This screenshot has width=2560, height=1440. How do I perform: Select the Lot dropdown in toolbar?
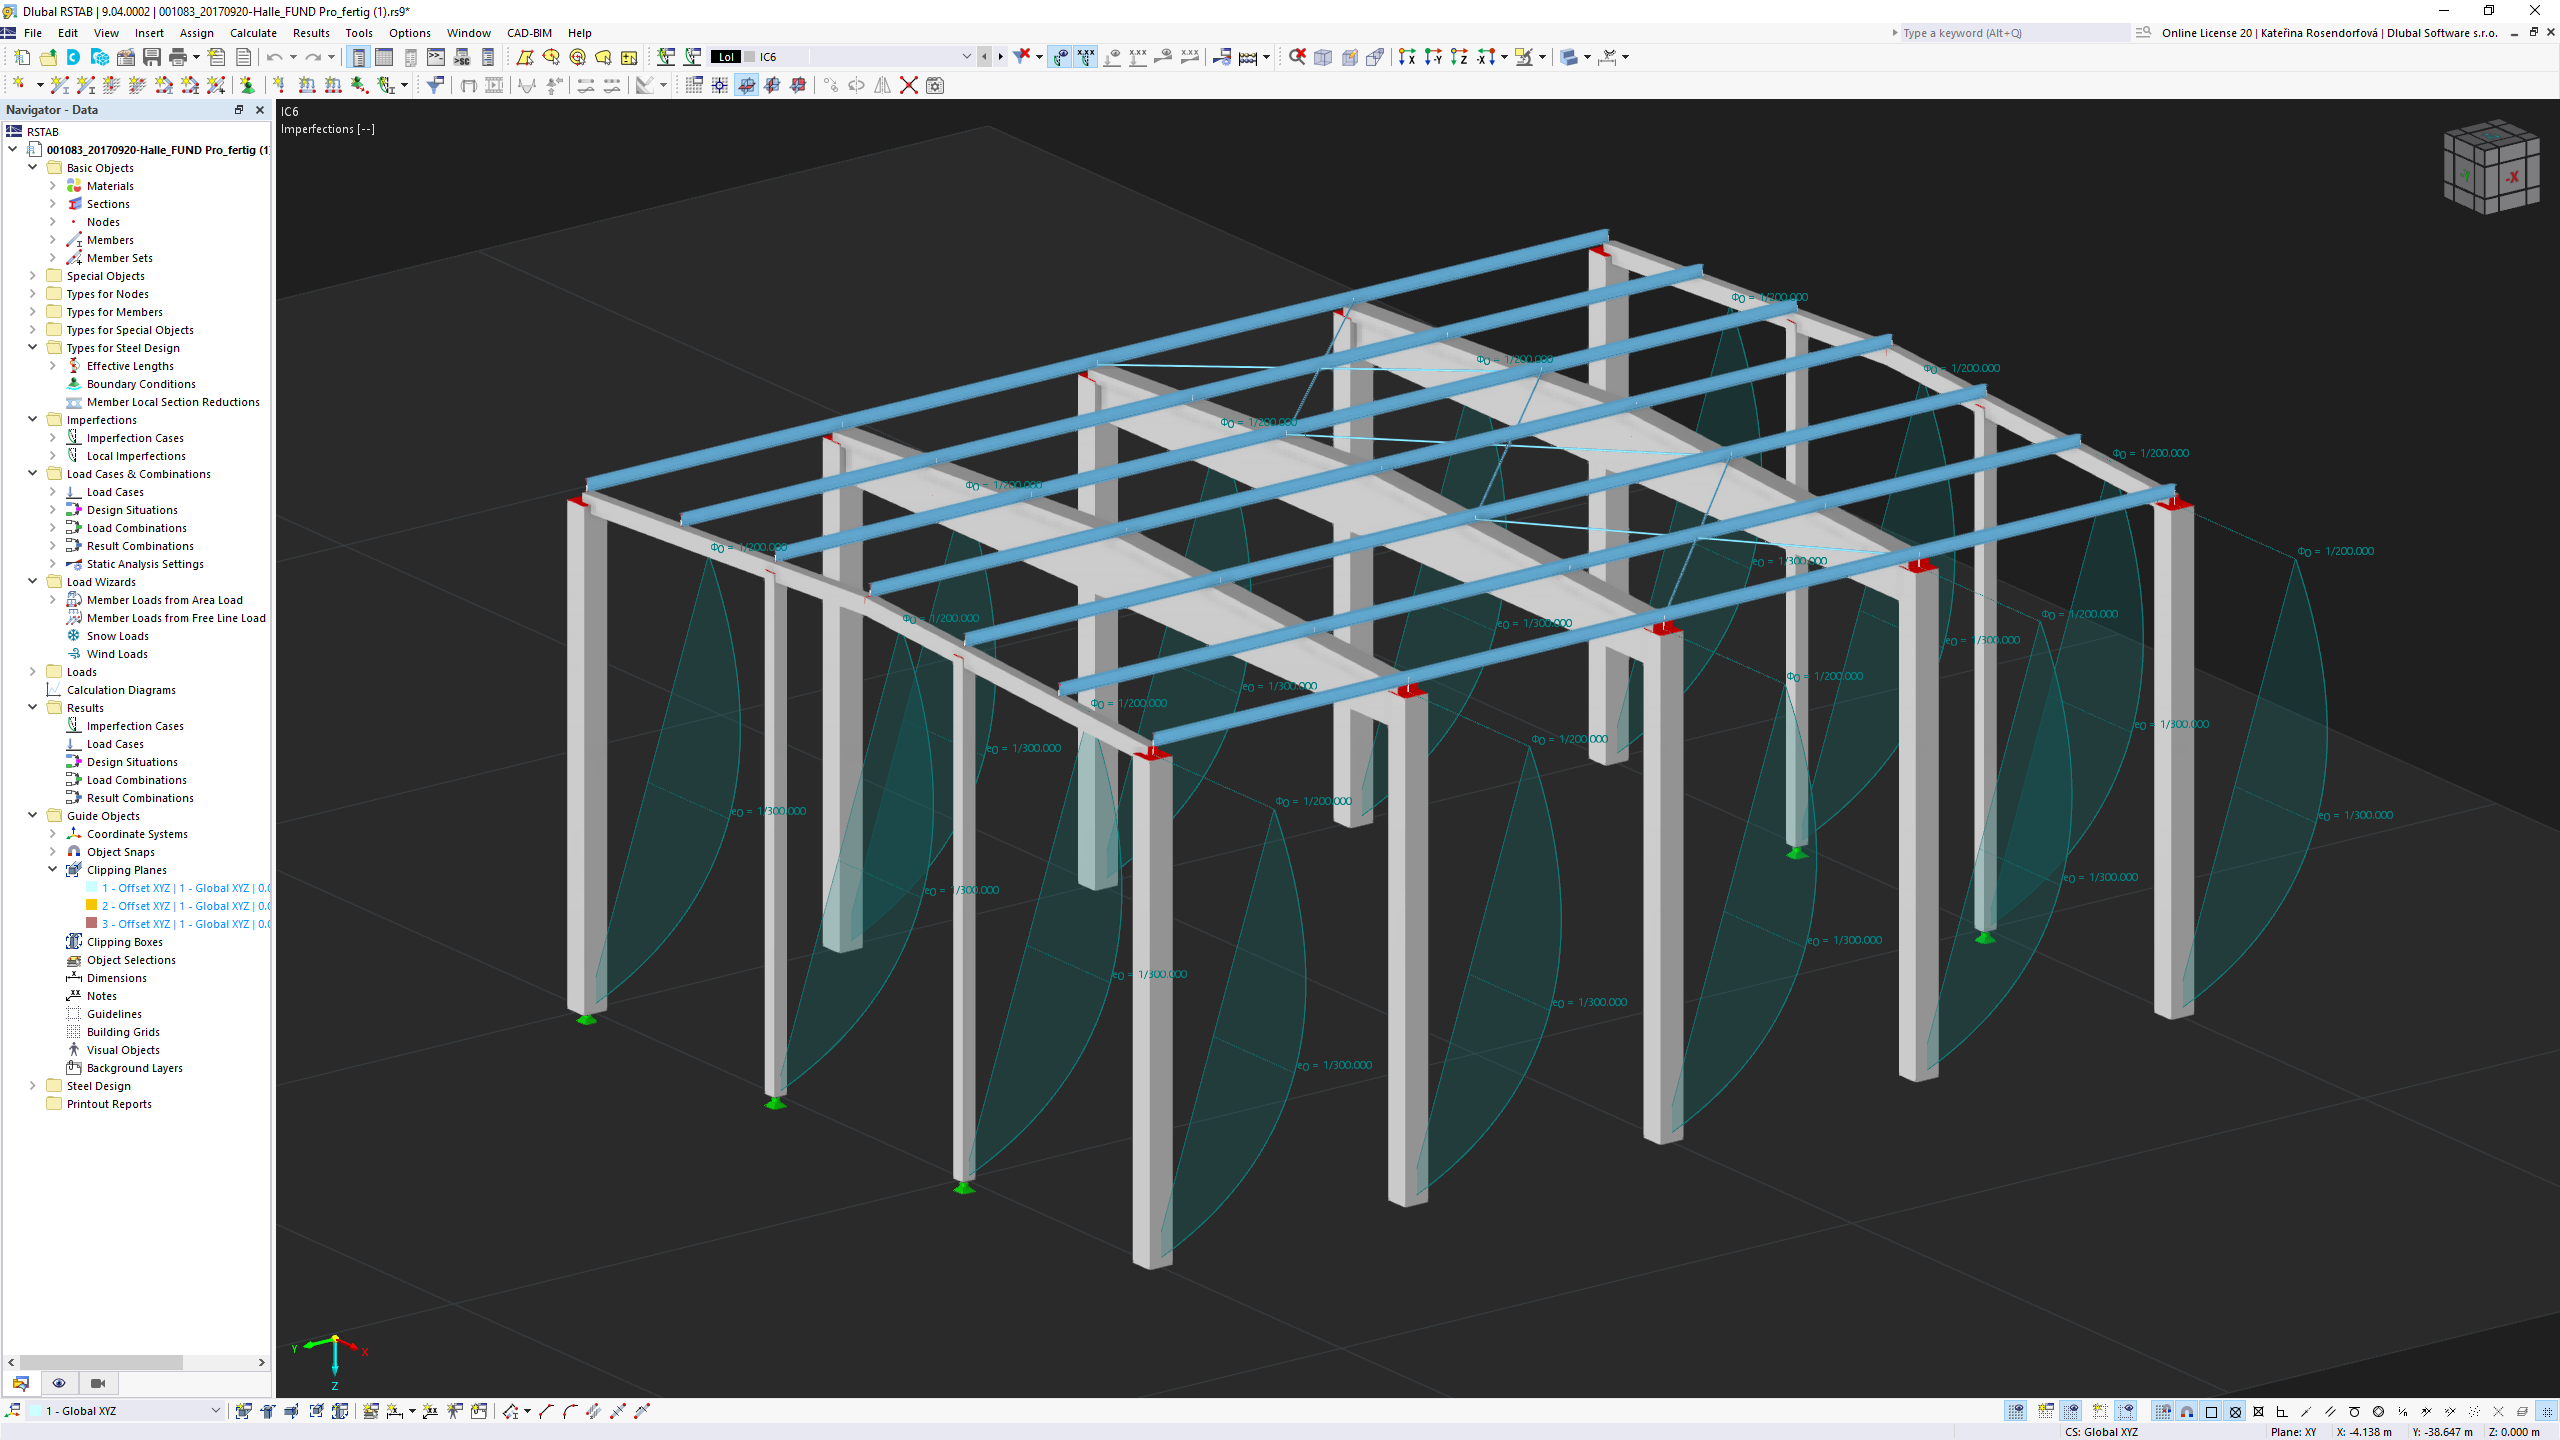point(726,56)
